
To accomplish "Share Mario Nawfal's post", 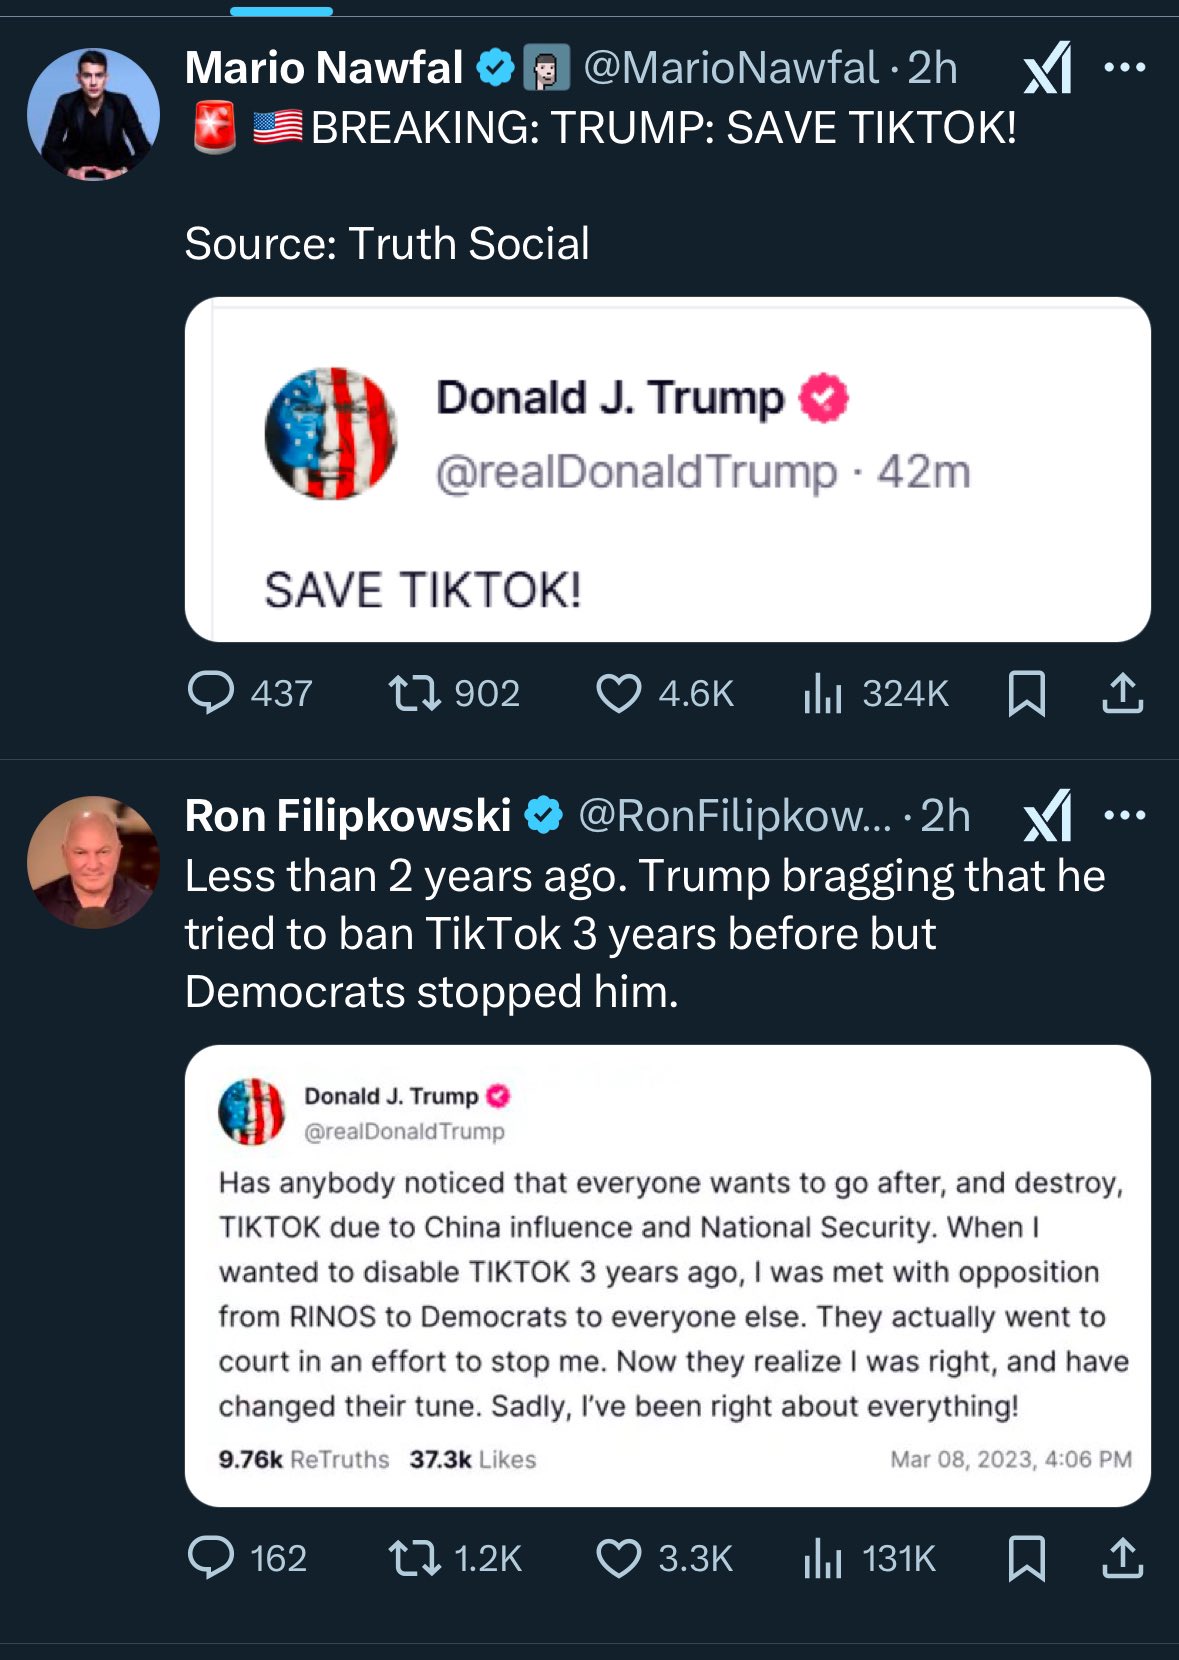I will tap(1122, 693).
